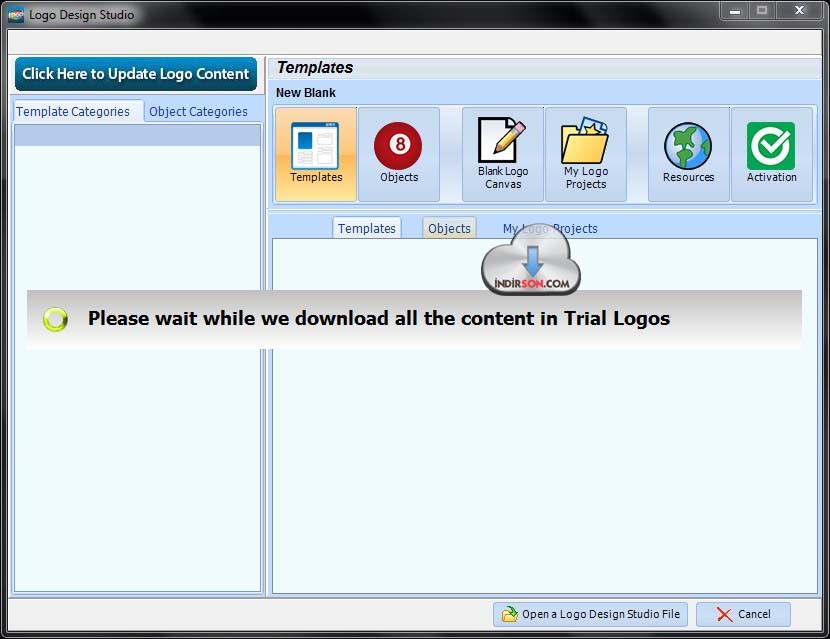The height and width of the screenshot is (639, 830).
Task: Select the lower Templates tab
Action: (x=367, y=228)
